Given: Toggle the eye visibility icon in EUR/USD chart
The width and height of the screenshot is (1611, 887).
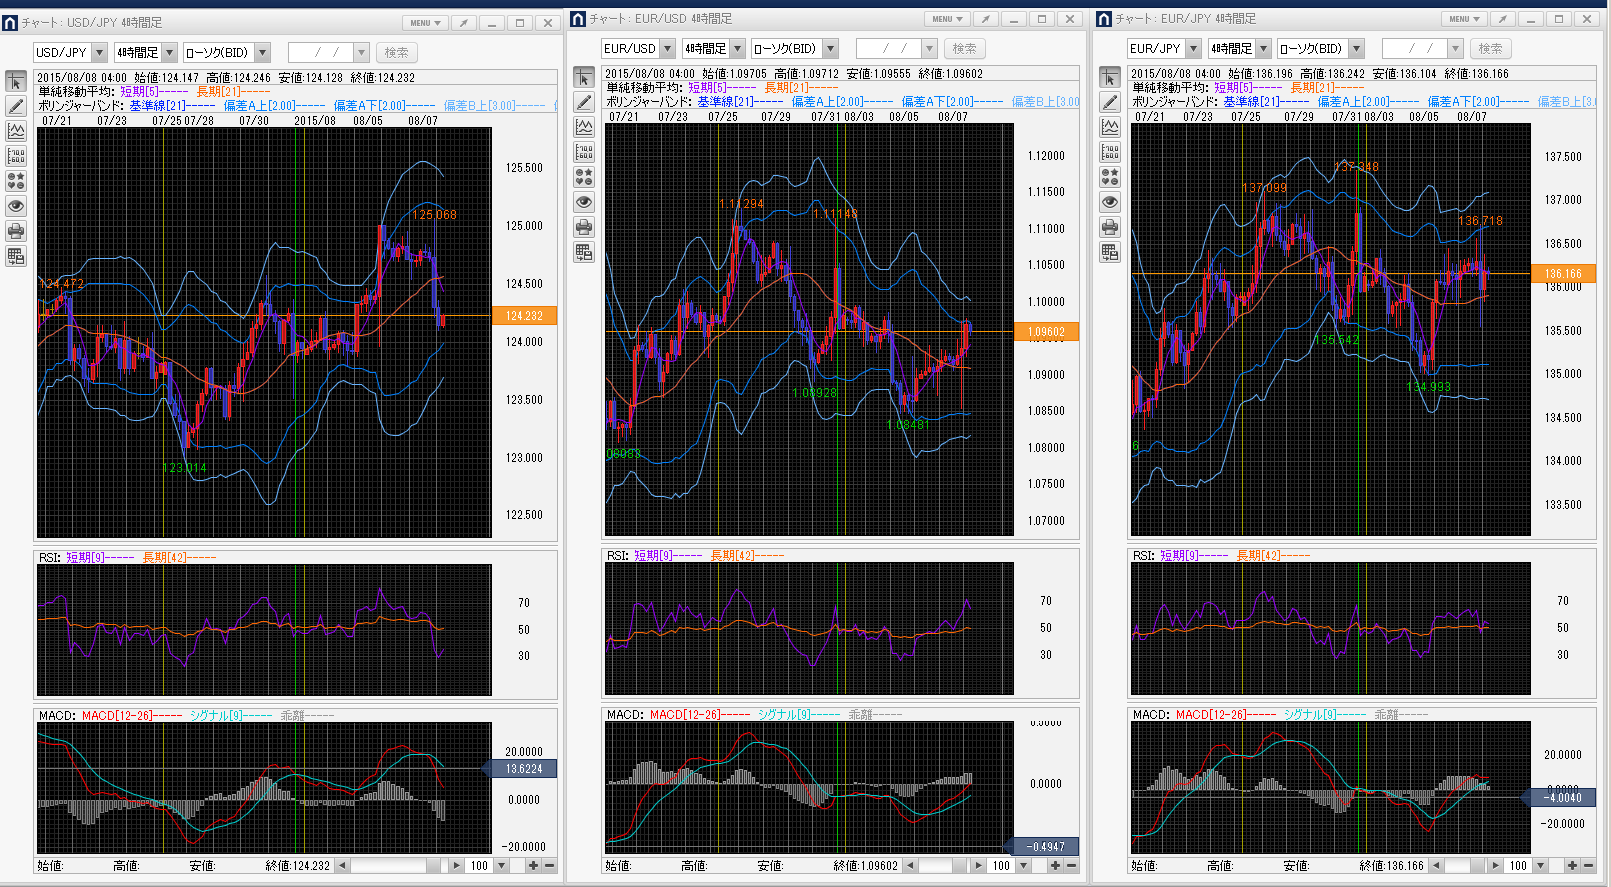Looking at the screenshot, I should (x=584, y=202).
